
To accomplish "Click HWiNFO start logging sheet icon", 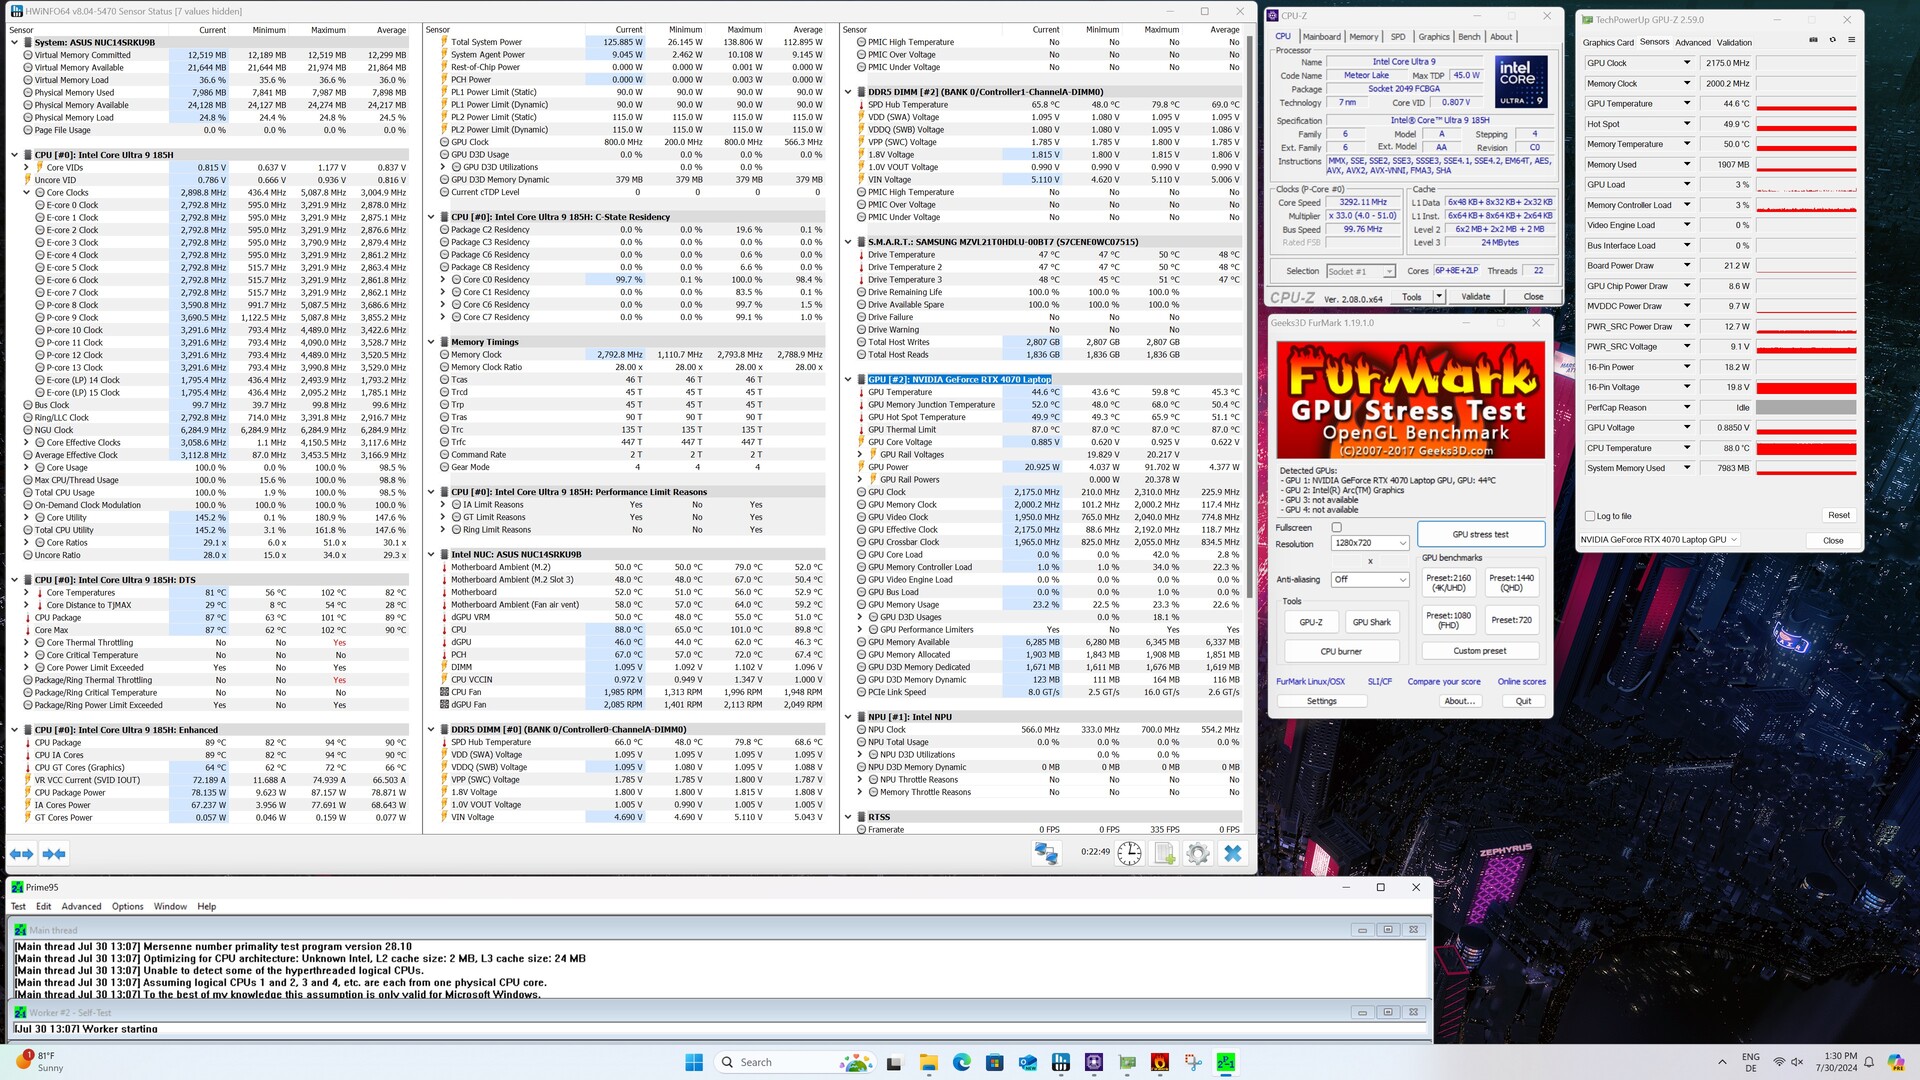I will pos(1164,853).
